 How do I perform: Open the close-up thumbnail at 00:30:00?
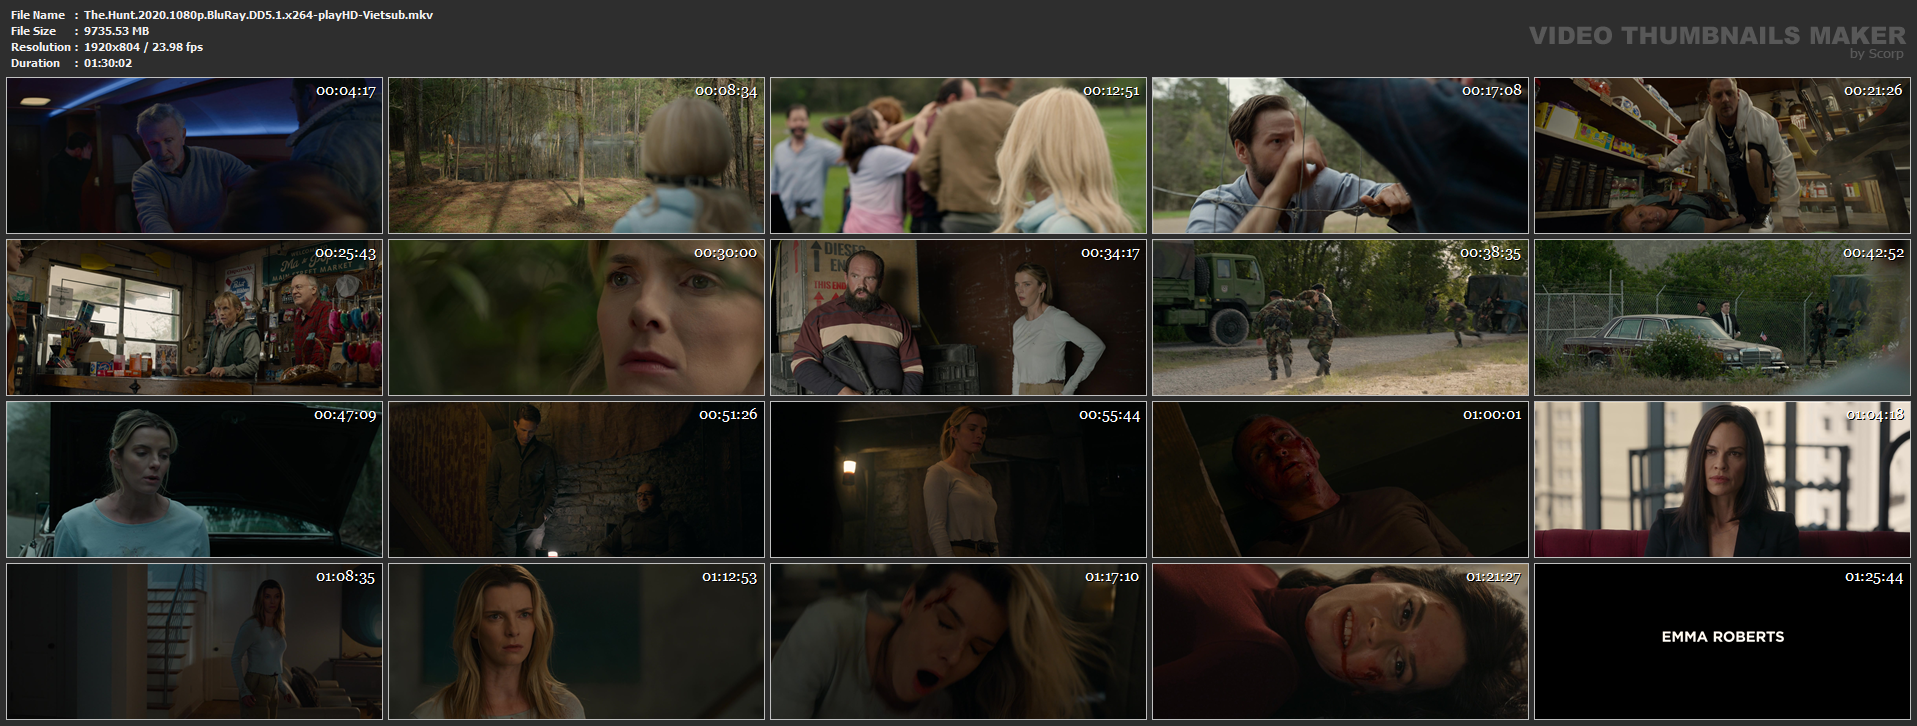(x=576, y=317)
